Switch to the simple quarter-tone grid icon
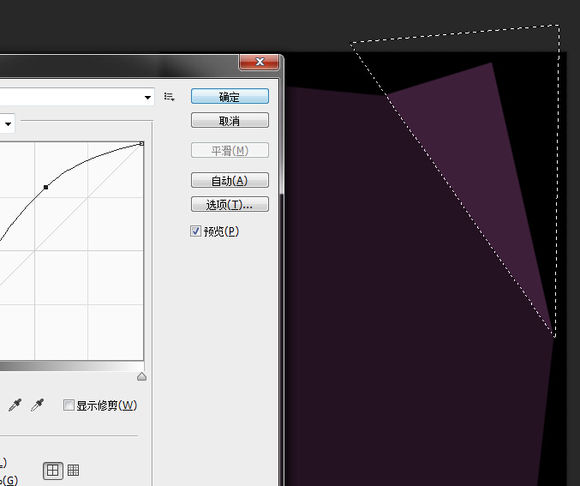The width and height of the screenshot is (580, 486). pyautogui.click(x=53, y=470)
